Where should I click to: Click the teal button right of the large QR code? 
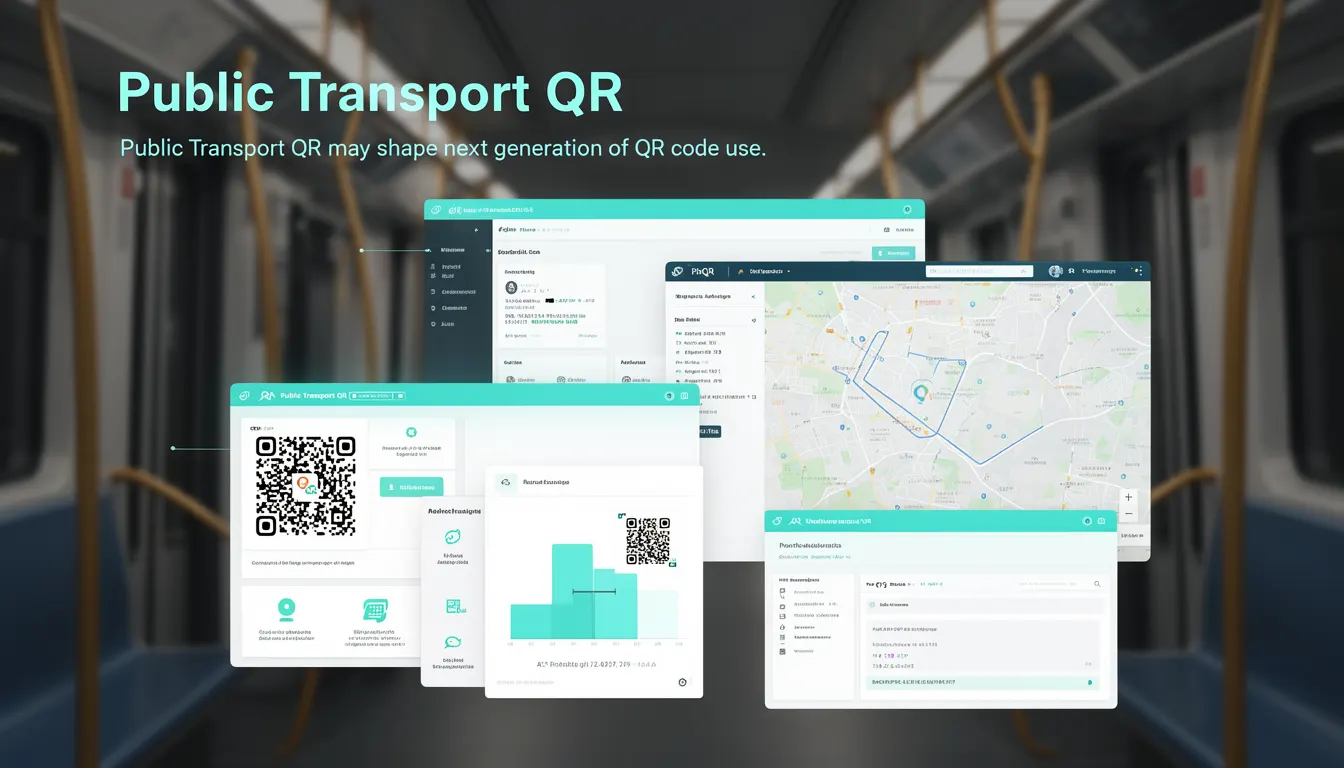411,487
